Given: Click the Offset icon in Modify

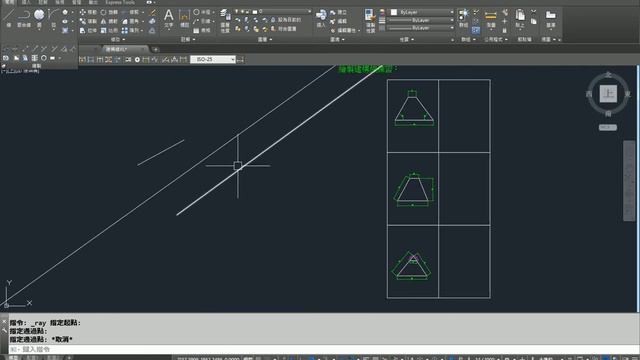Looking at the screenshot, I should pos(152,31).
